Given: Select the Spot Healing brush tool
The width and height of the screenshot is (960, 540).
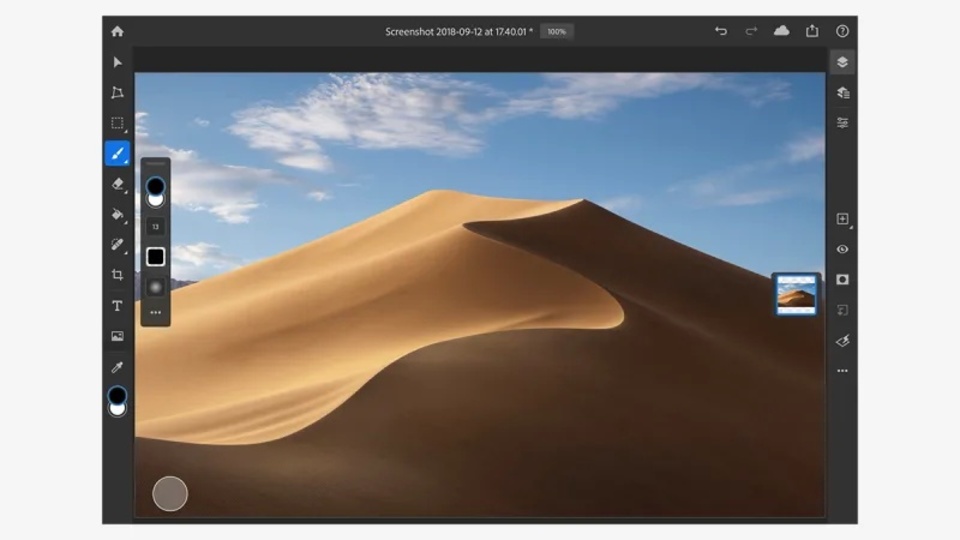Looking at the screenshot, I should pyautogui.click(x=118, y=244).
